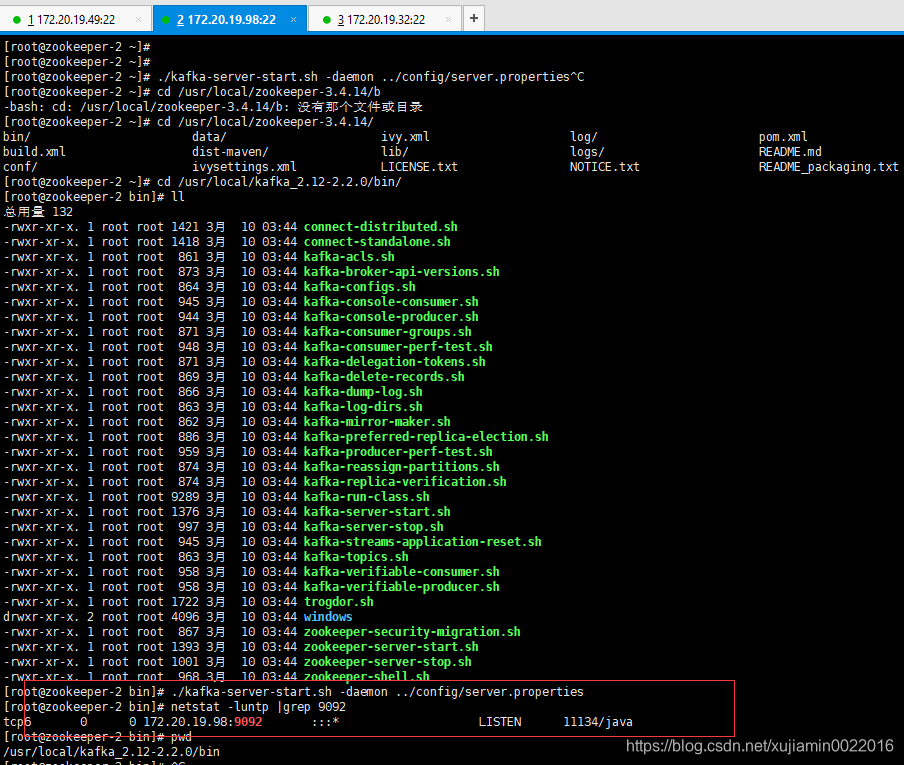Click connect-distributed.sh file name
Image resolution: width=904 pixels, height=765 pixels.
tap(381, 227)
